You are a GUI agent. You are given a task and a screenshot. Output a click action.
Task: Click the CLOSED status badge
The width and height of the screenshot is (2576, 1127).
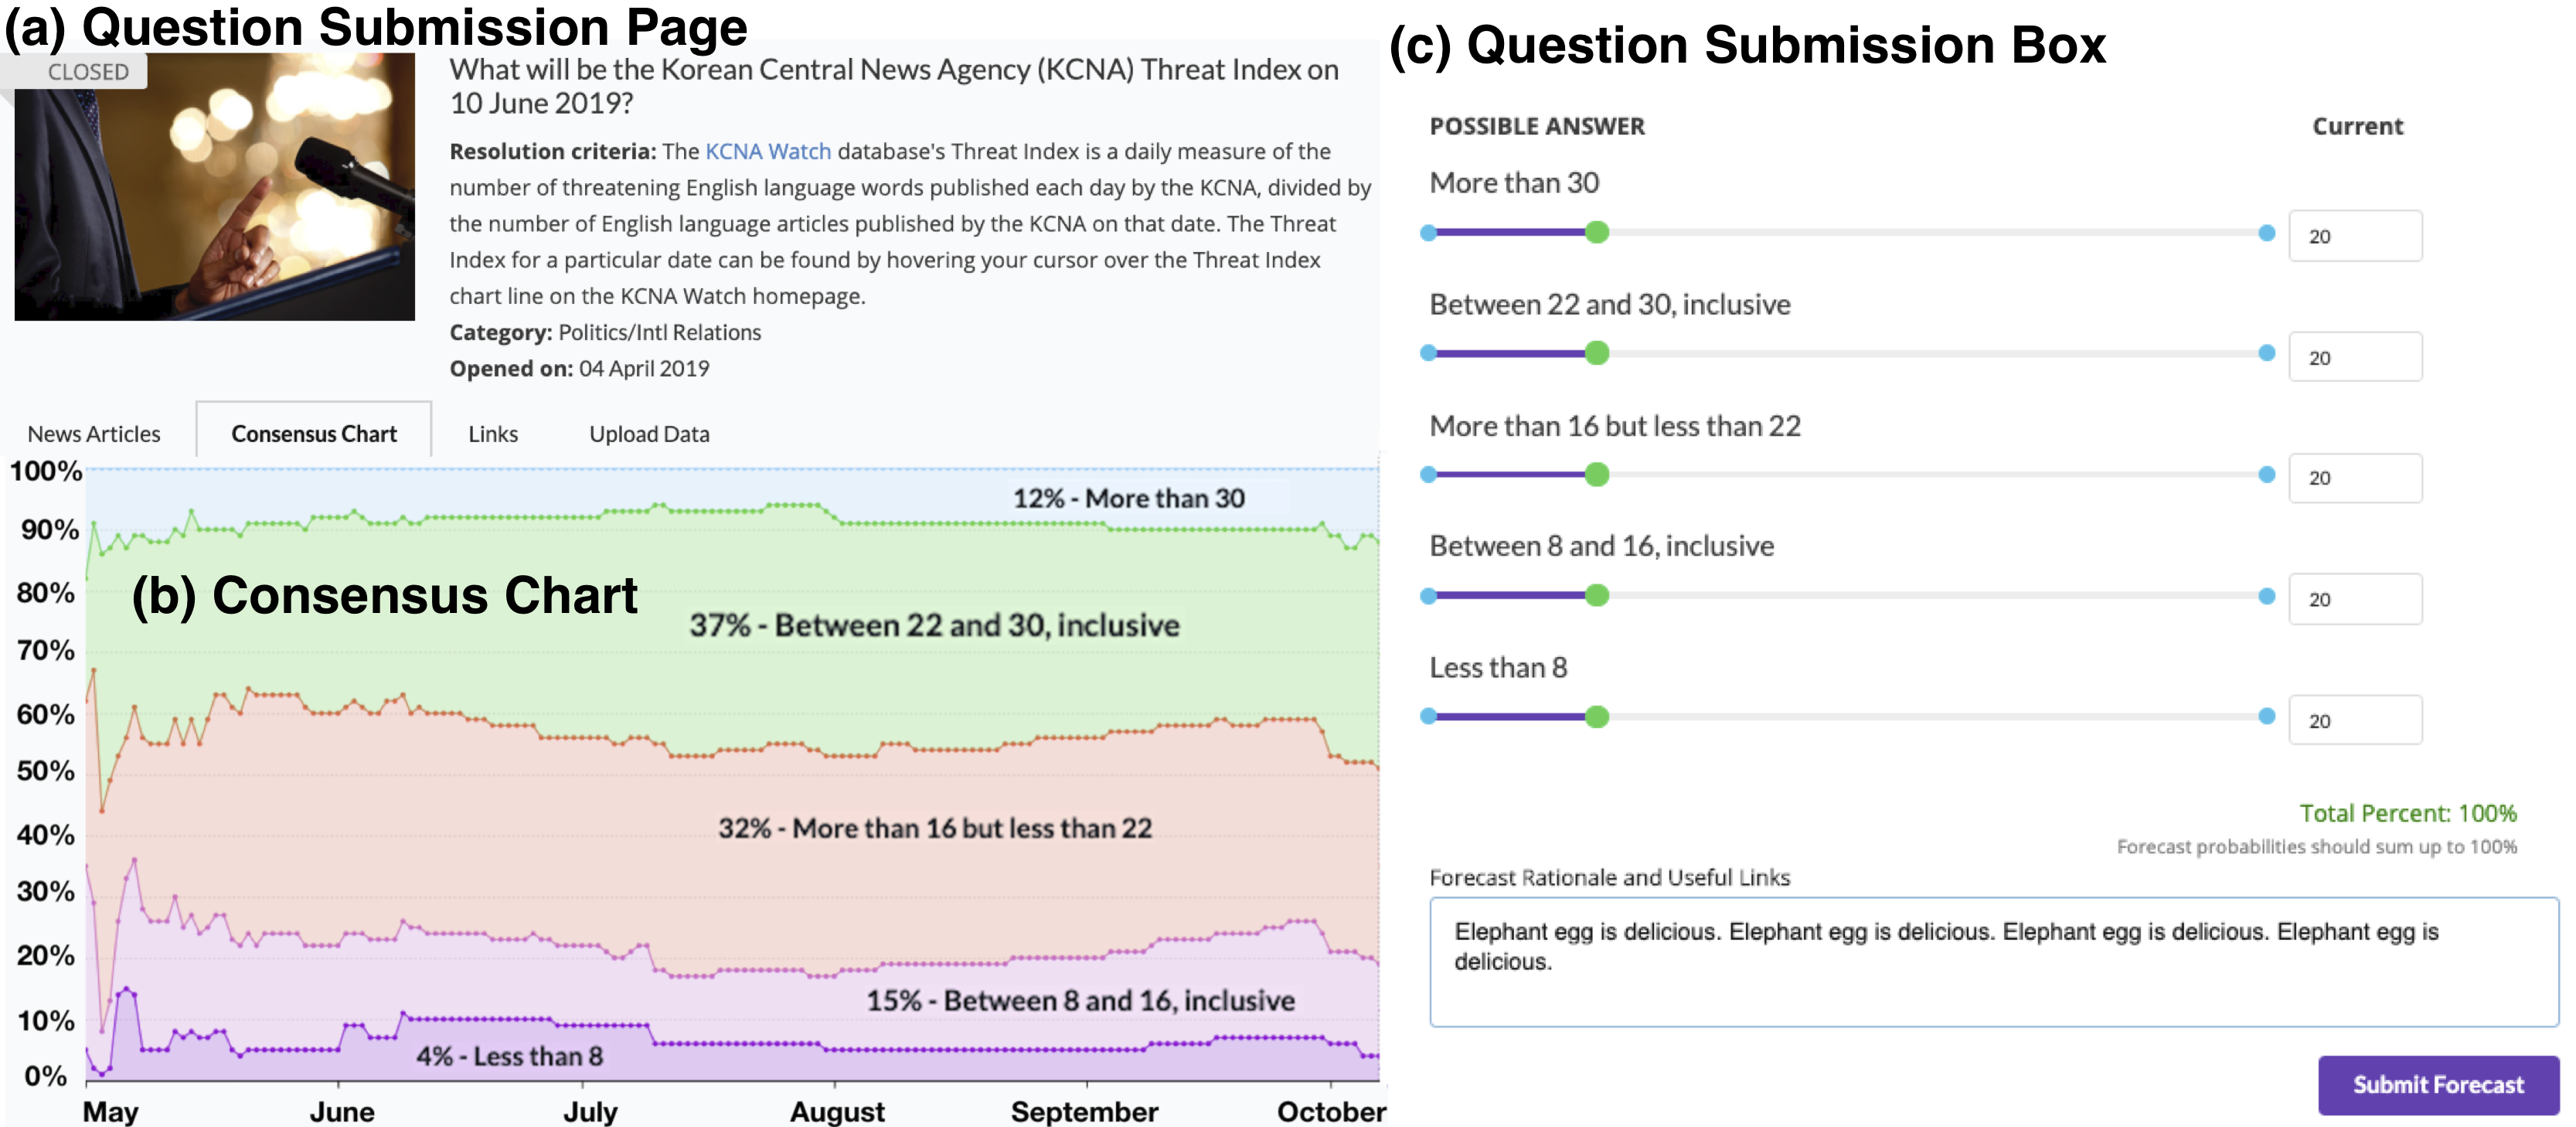point(88,72)
